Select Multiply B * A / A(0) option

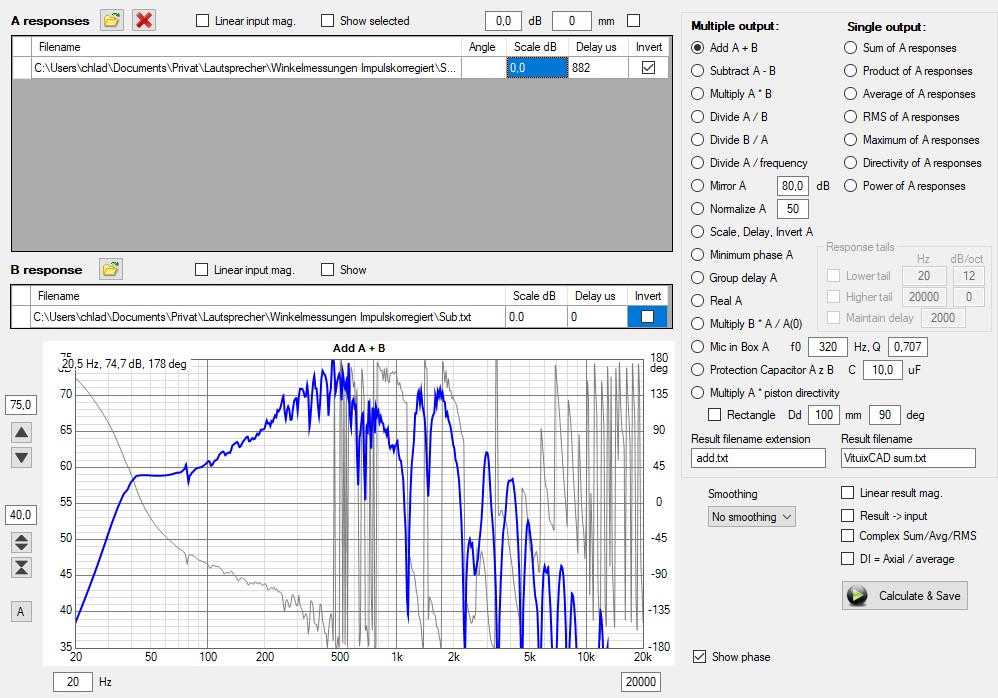pyautogui.click(x=698, y=323)
